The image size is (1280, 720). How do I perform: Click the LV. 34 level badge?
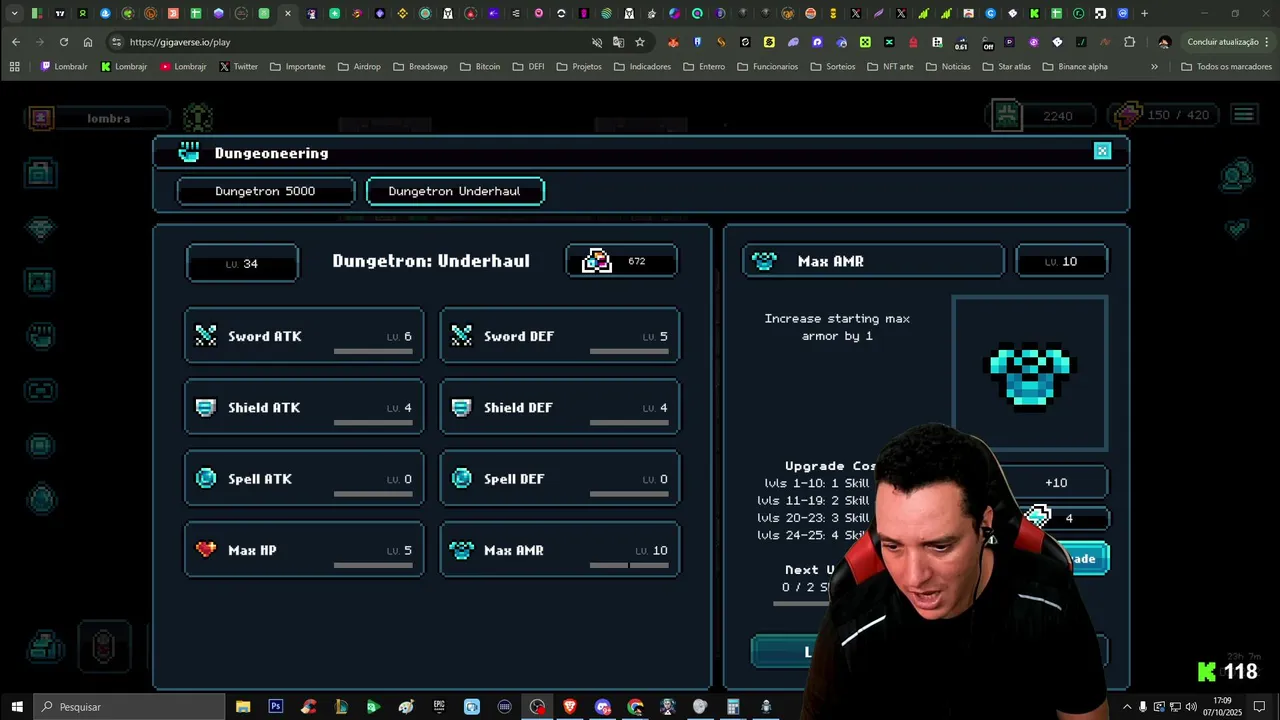[x=242, y=263]
